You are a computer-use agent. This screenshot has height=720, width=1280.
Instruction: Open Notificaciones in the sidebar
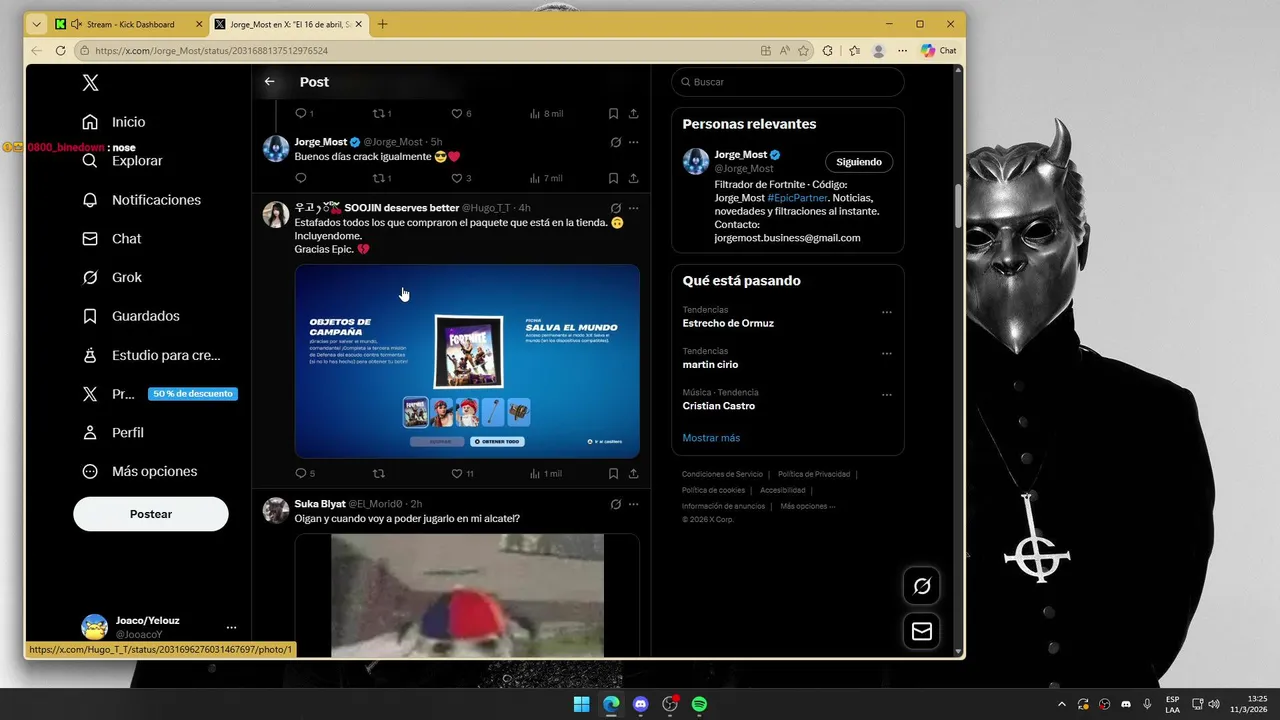[x=142, y=200]
